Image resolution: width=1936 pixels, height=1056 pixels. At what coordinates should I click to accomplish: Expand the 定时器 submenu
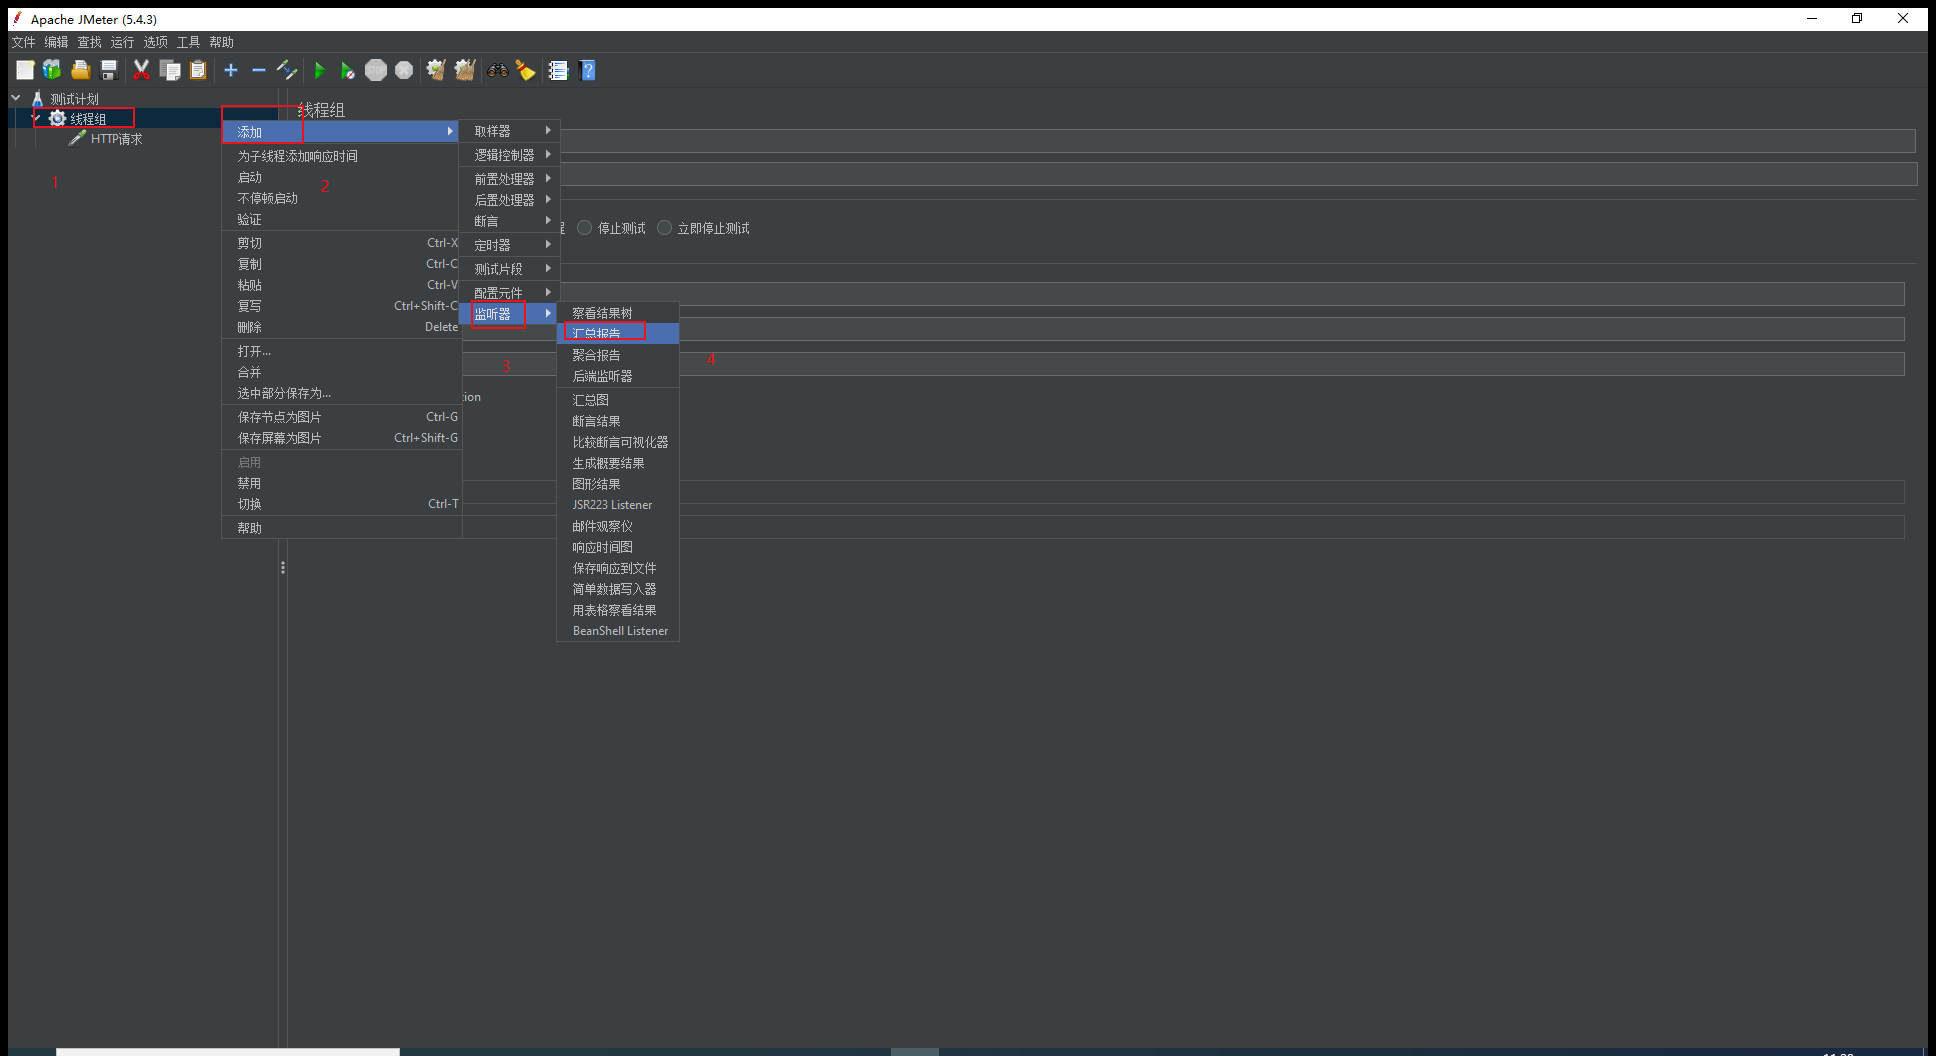click(509, 245)
